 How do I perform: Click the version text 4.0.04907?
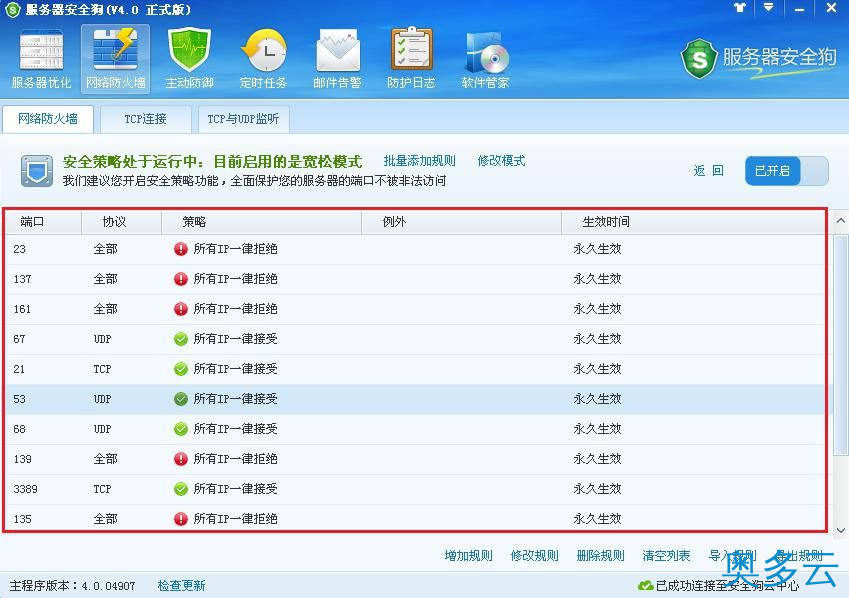click(108, 586)
